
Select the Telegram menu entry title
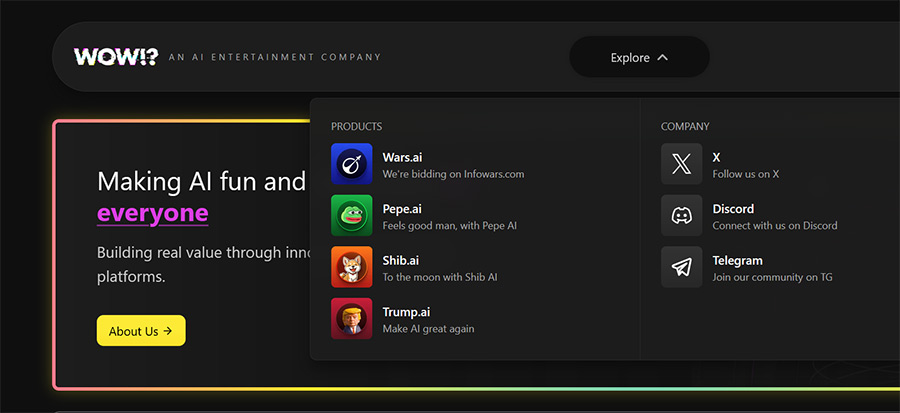tap(738, 260)
